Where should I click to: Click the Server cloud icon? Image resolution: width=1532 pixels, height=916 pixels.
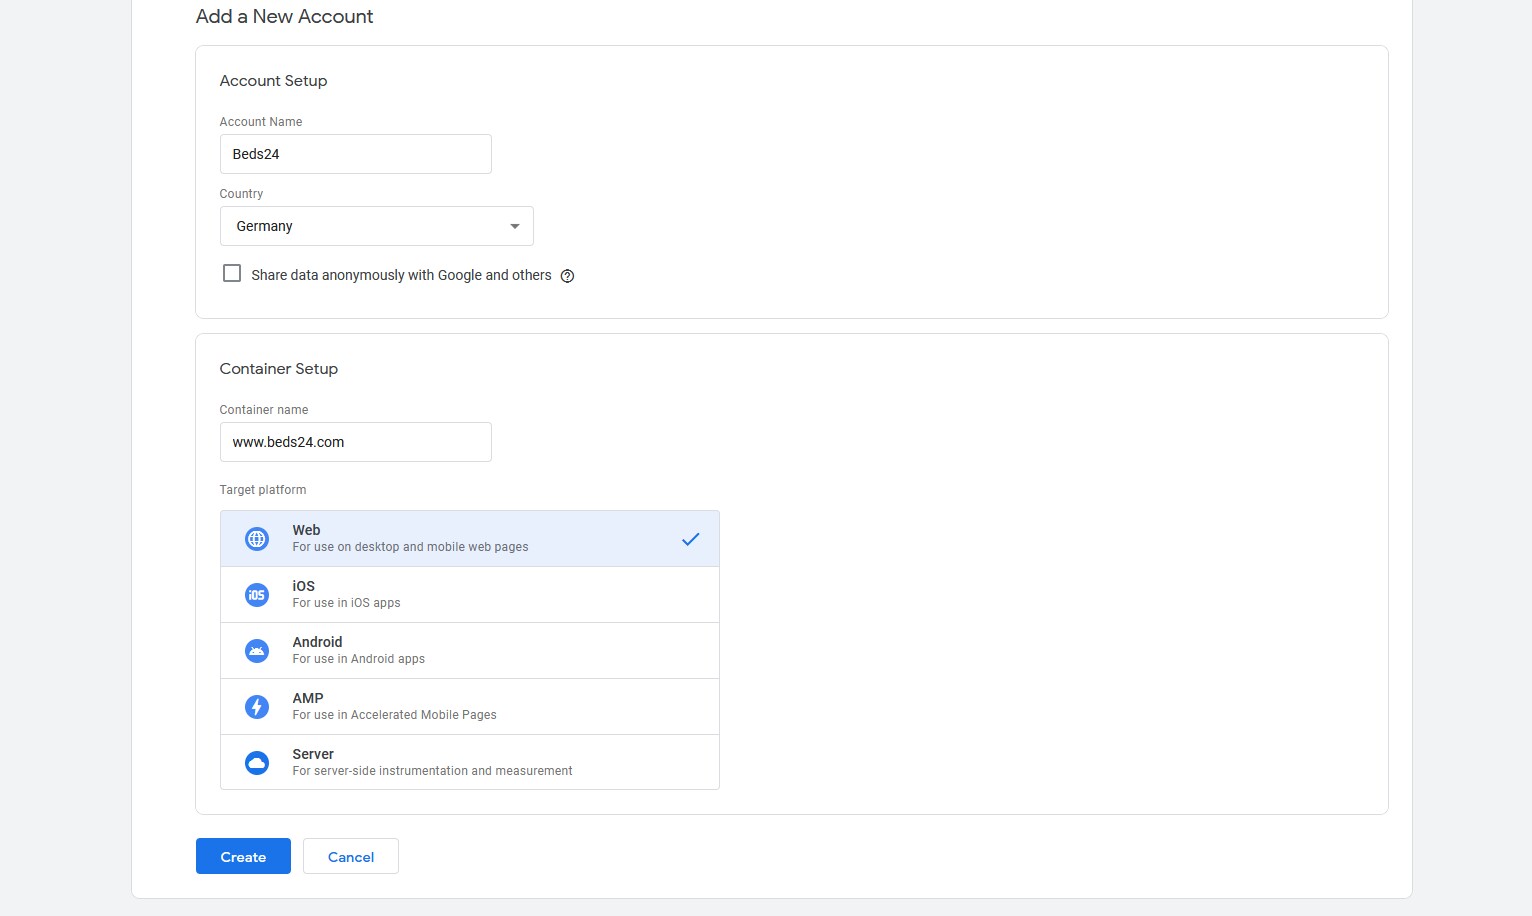[257, 763]
